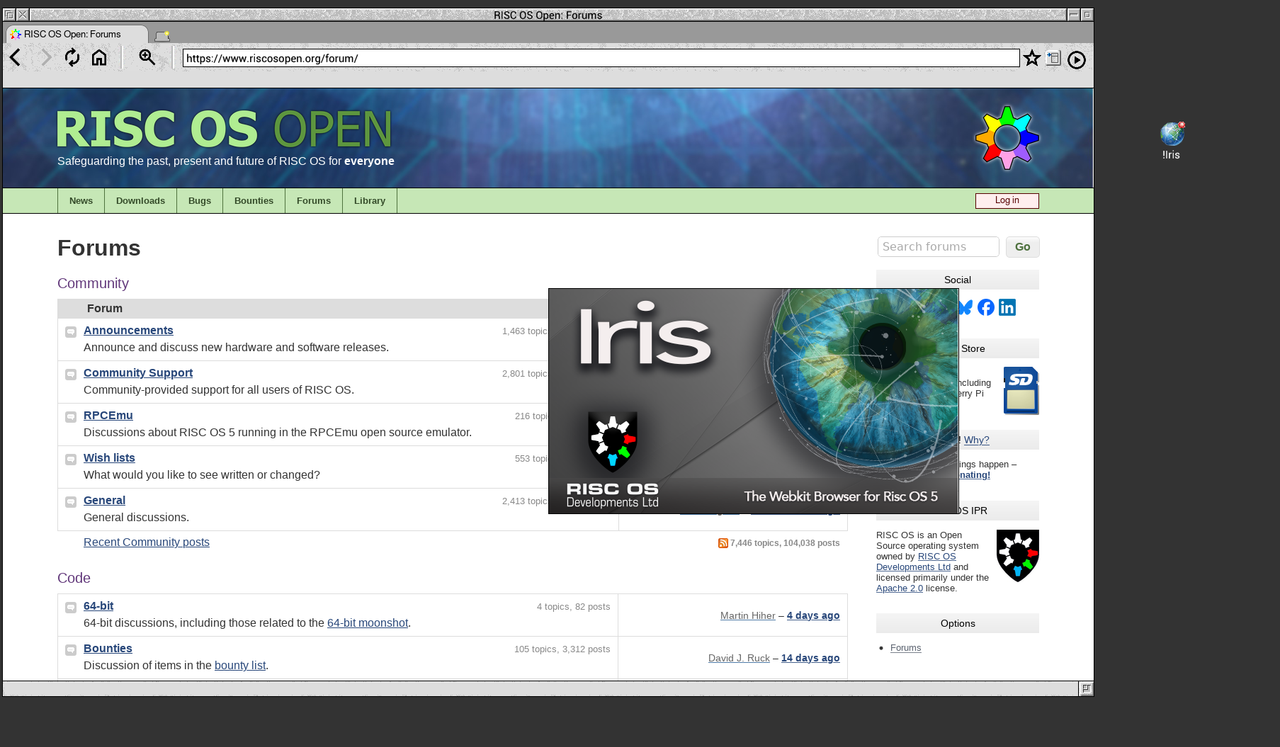The height and width of the screenshot is (747, 1280).
Task: Open the home page via the house icon
Action: (99, 58)
